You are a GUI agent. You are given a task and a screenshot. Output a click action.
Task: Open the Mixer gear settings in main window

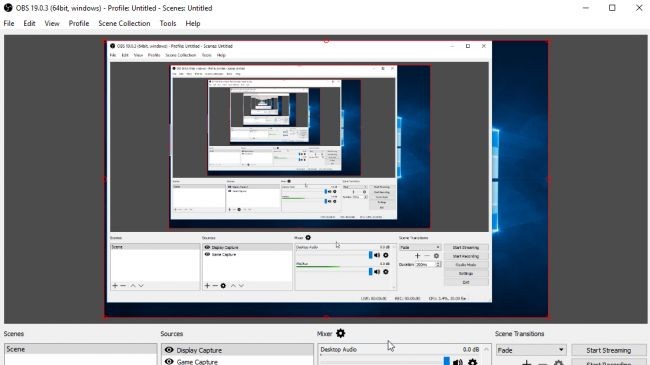tap(340, 333)
